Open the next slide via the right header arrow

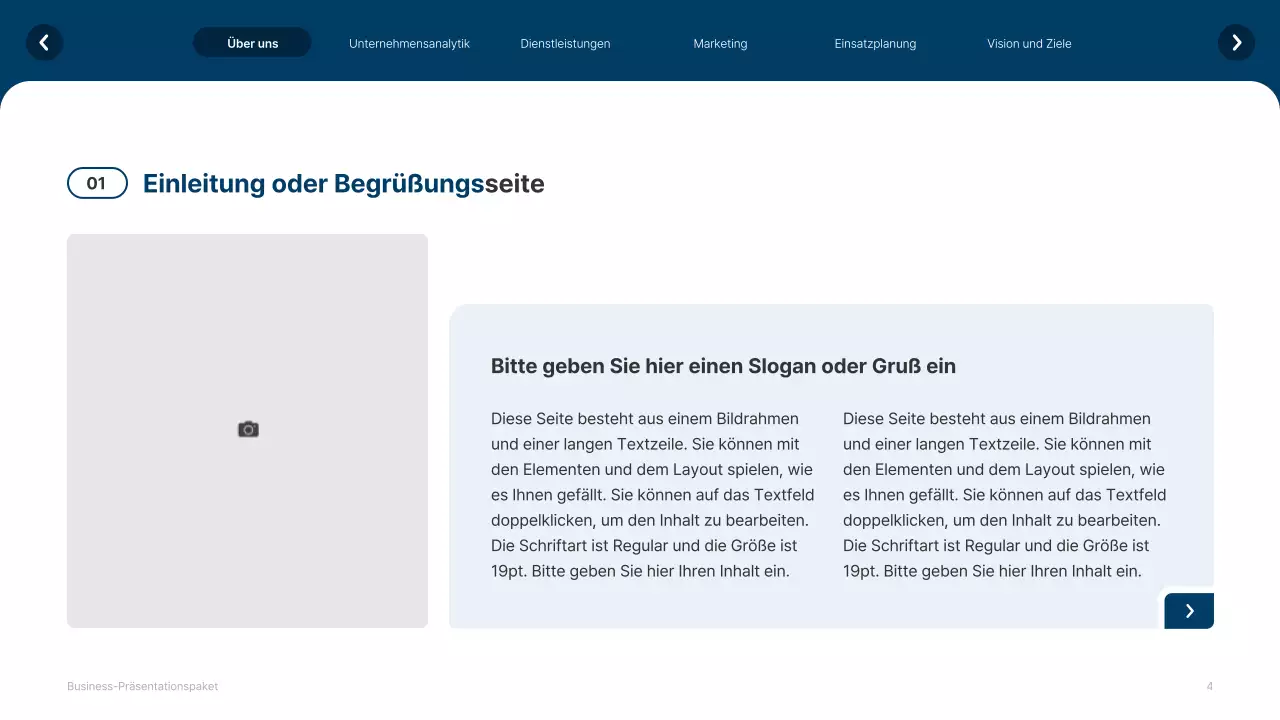tap(1236, 43)
